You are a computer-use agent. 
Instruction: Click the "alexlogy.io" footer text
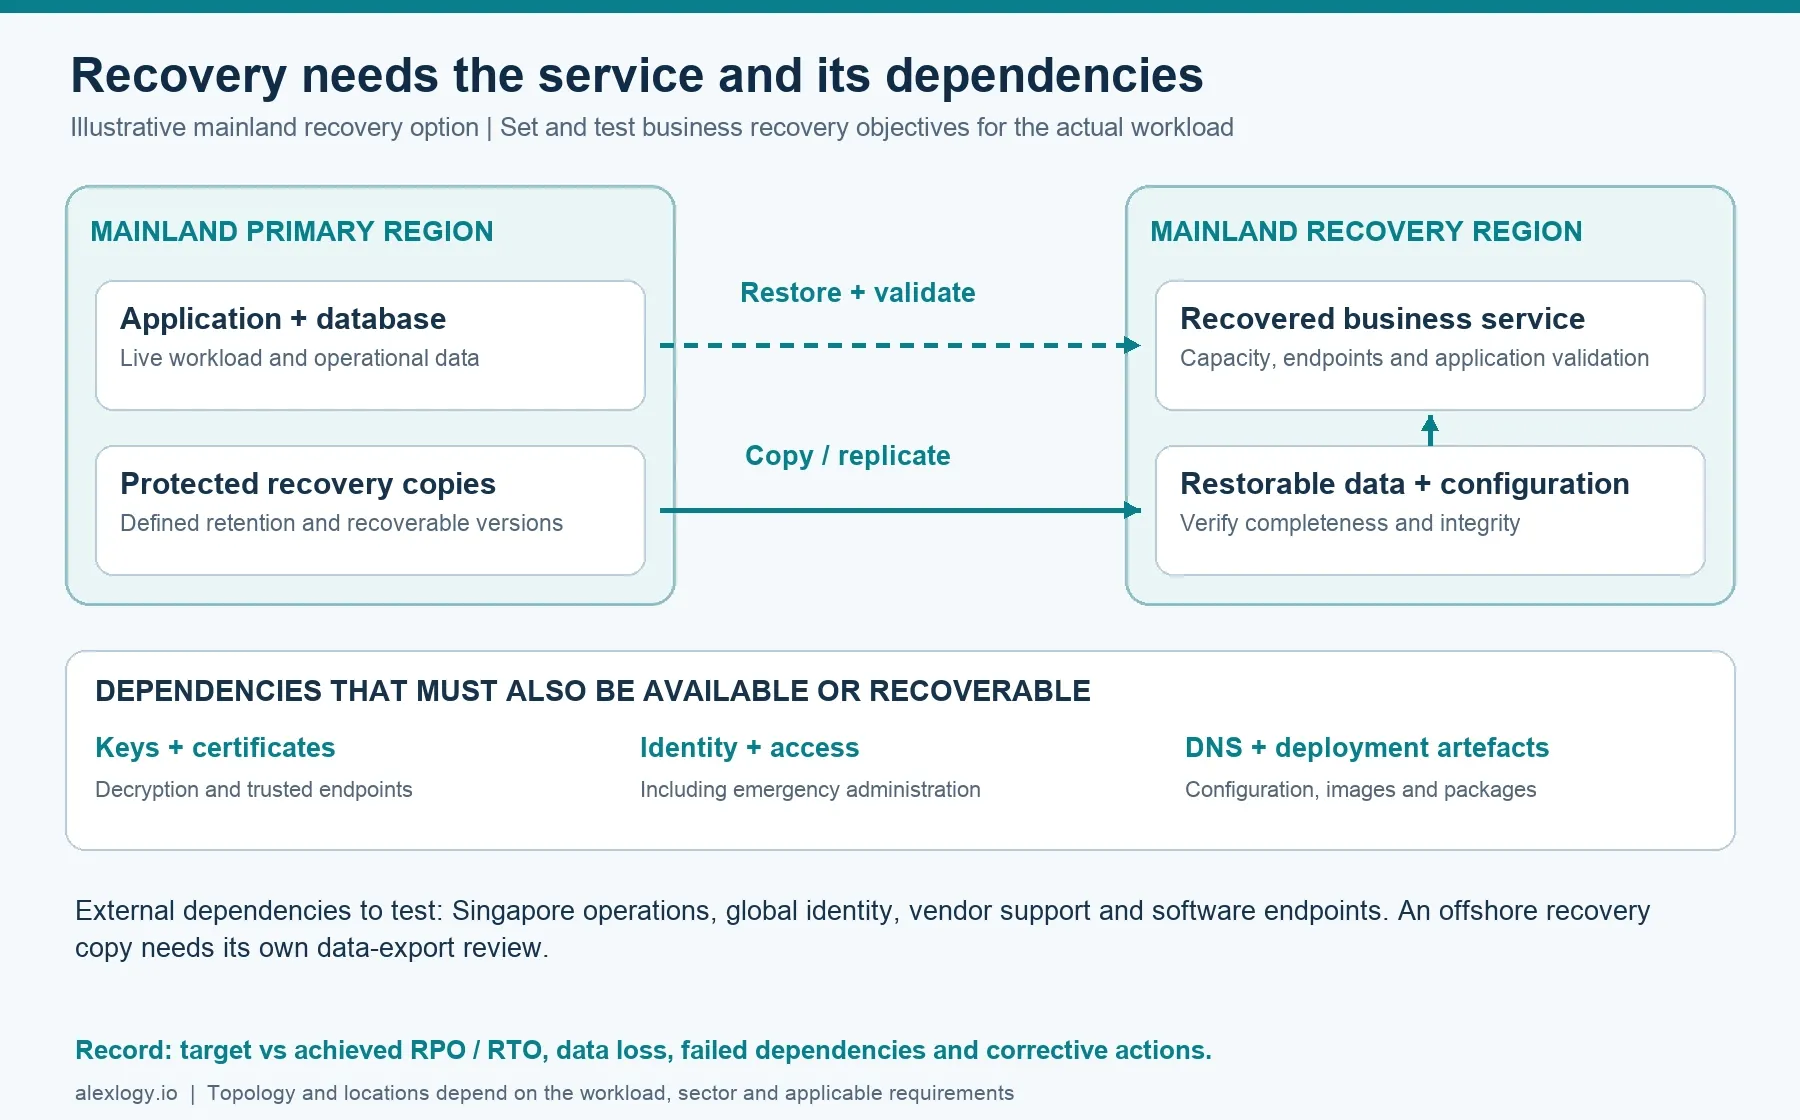(x=126, y=1093)
